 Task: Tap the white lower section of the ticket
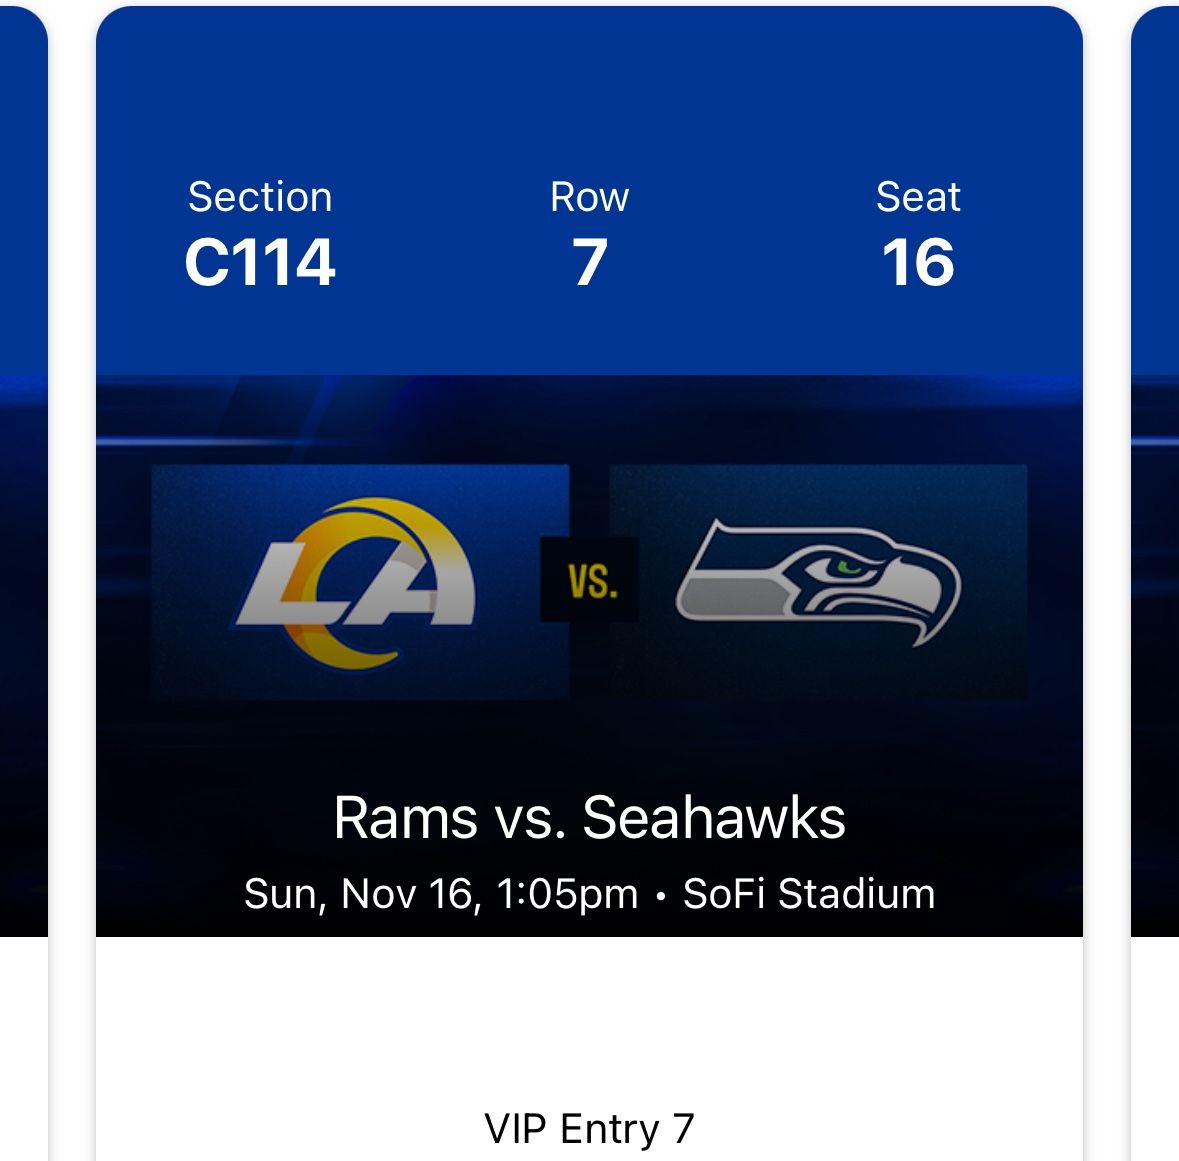(x=589, y=1010)
